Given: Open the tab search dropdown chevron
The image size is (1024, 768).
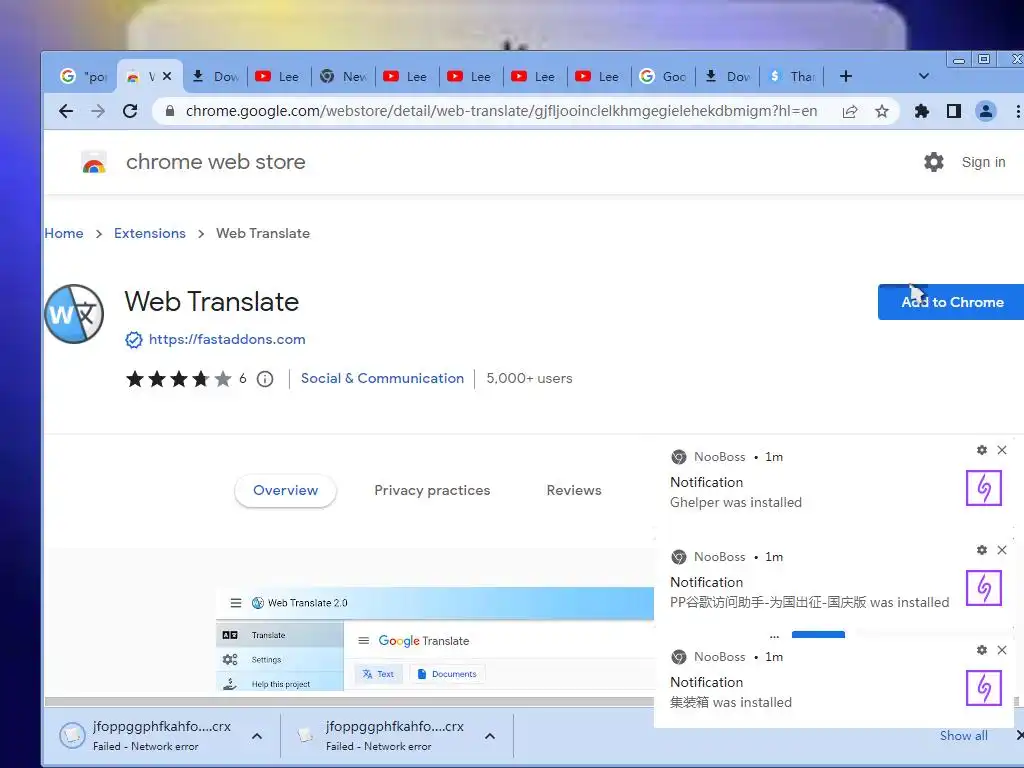Looking at the screenshot, I should pos(923,76).
